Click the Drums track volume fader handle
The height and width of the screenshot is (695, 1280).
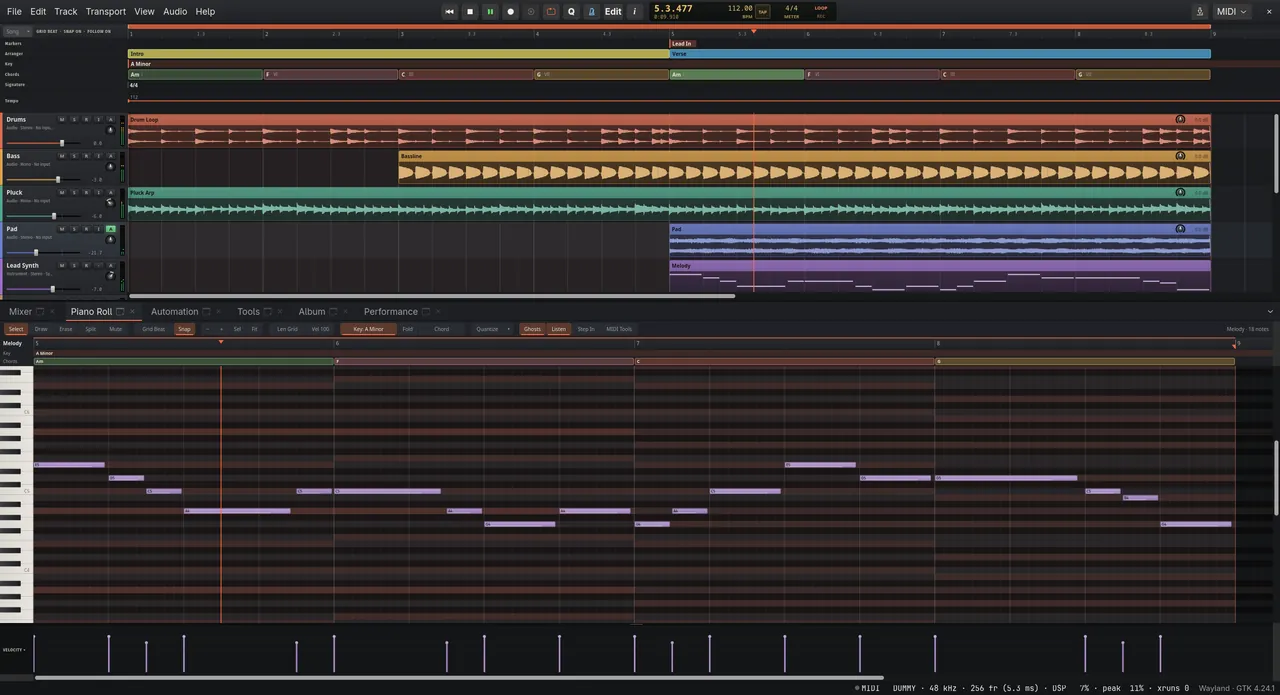(x=62, y=143)
